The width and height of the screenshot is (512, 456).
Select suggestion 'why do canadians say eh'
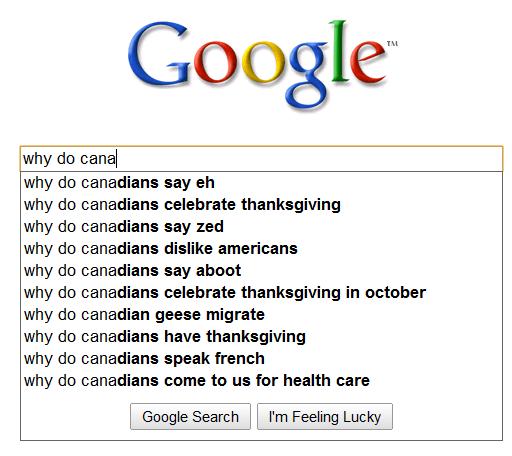(261, 183)
